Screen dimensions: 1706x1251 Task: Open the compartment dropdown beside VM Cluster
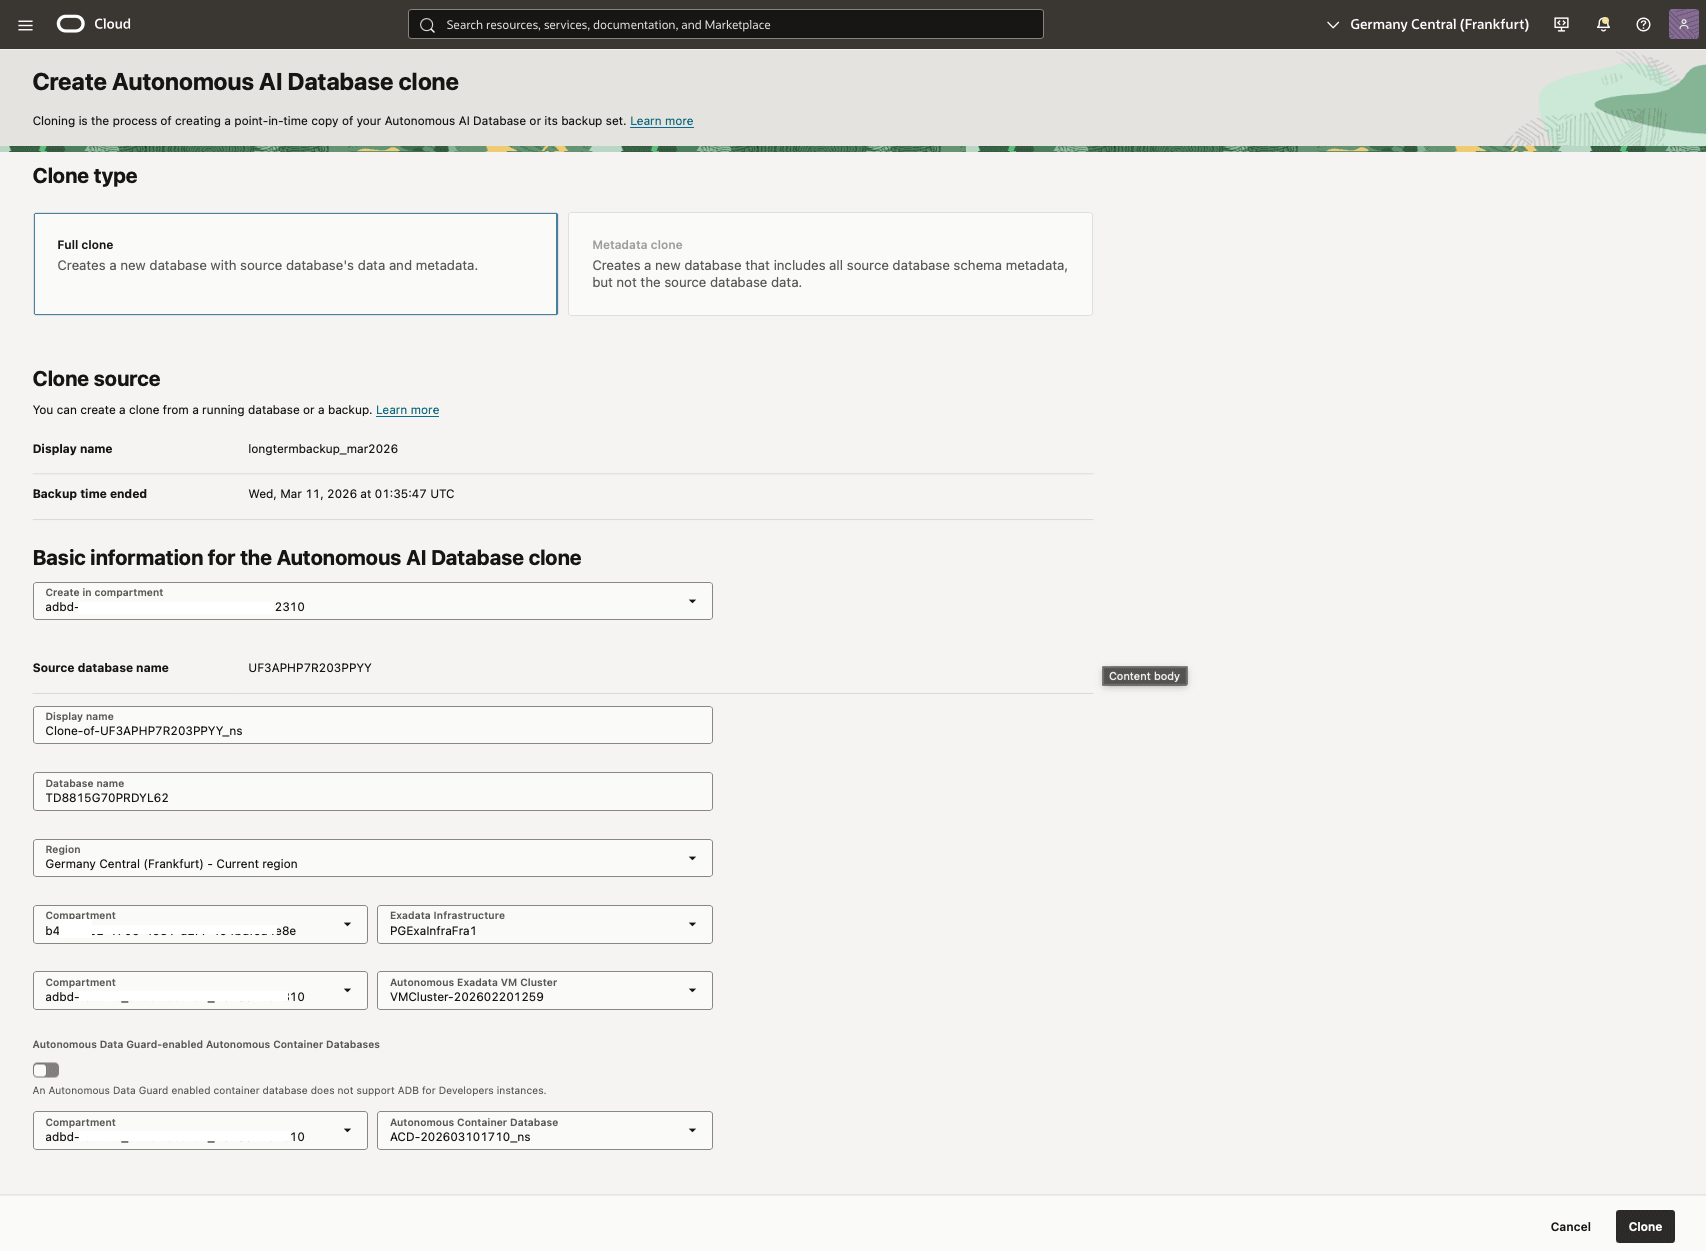[x=200, y=990]
